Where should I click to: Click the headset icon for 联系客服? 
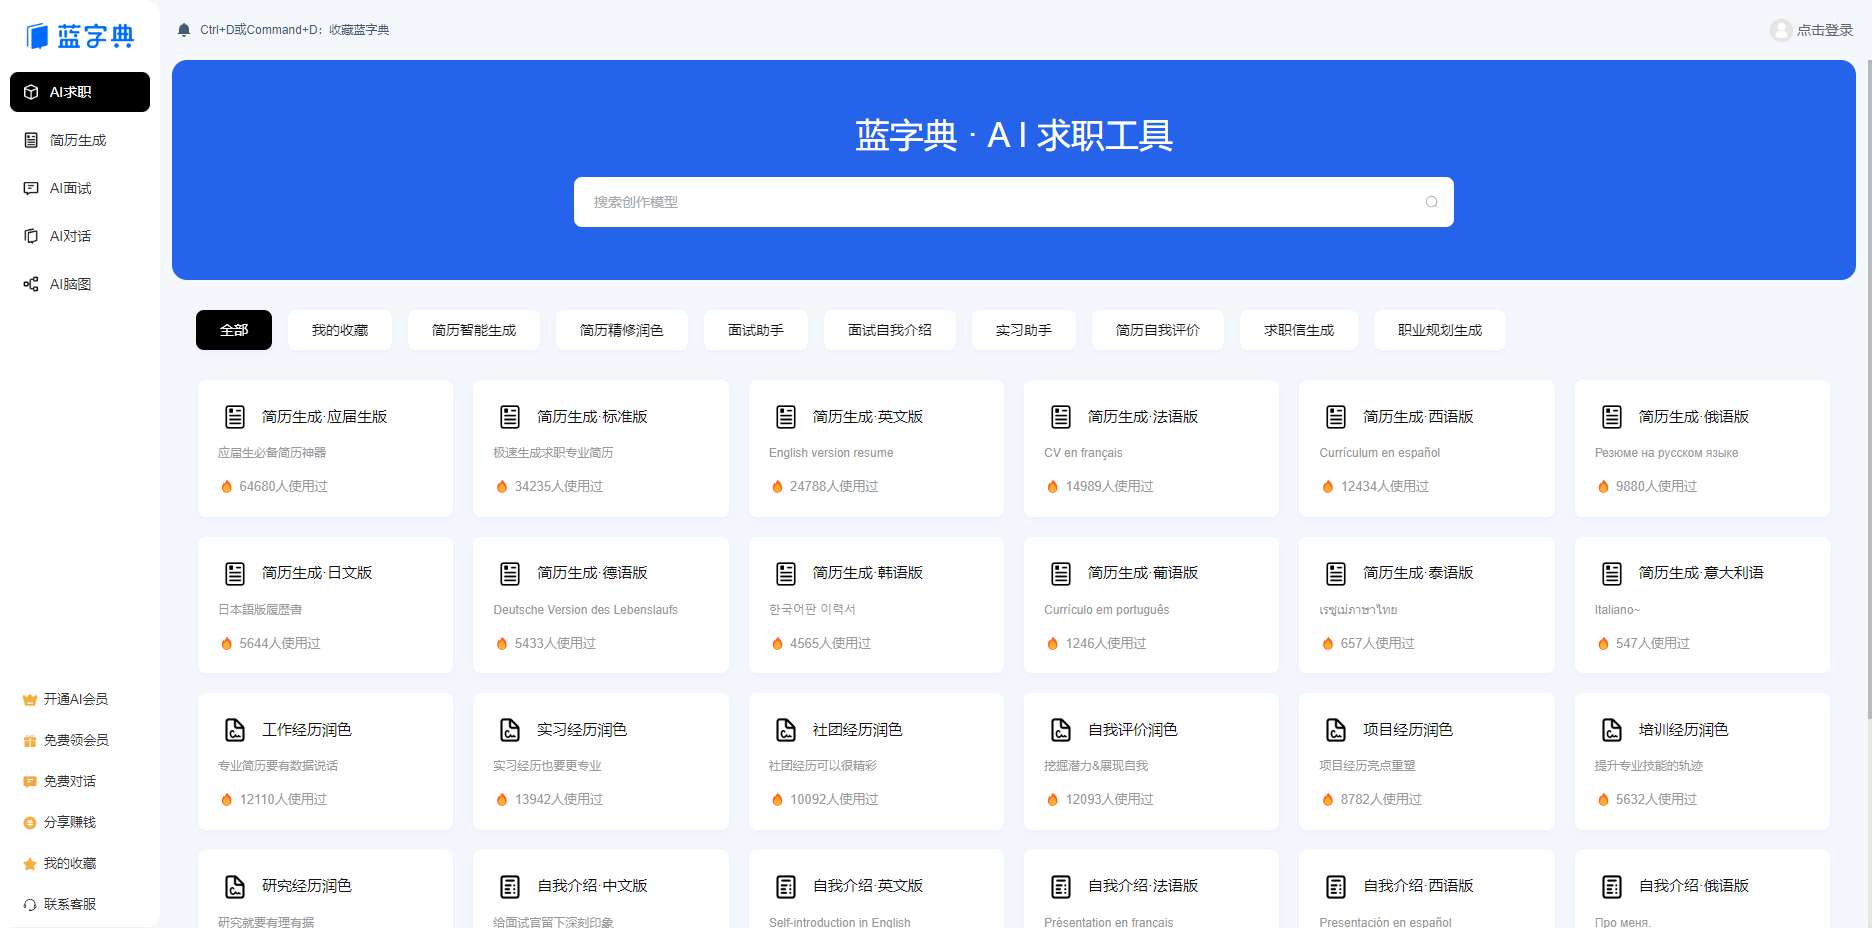[30, 905]
